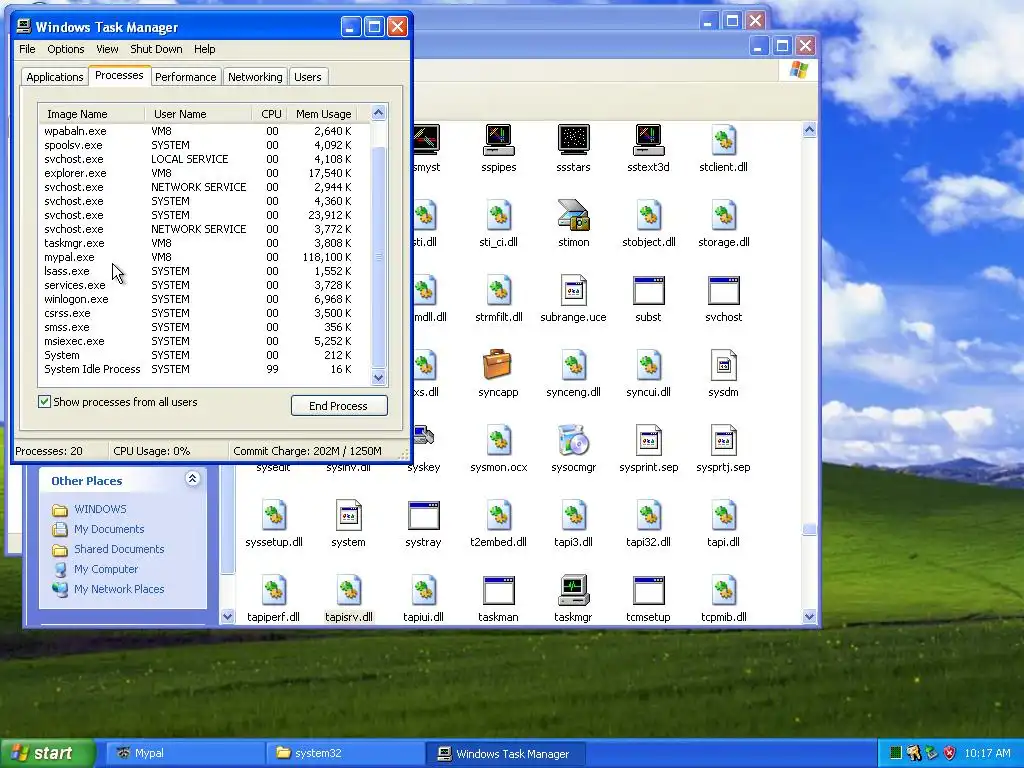Viewport: 1024px width, 768px height.
Task: Open the File menu in Task Manager
Action: (x=27, y=49)
